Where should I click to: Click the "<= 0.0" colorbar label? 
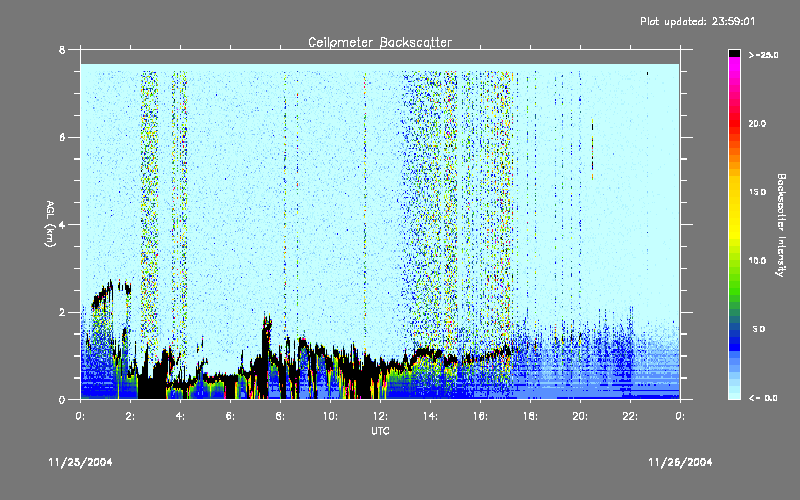point(763,398)
